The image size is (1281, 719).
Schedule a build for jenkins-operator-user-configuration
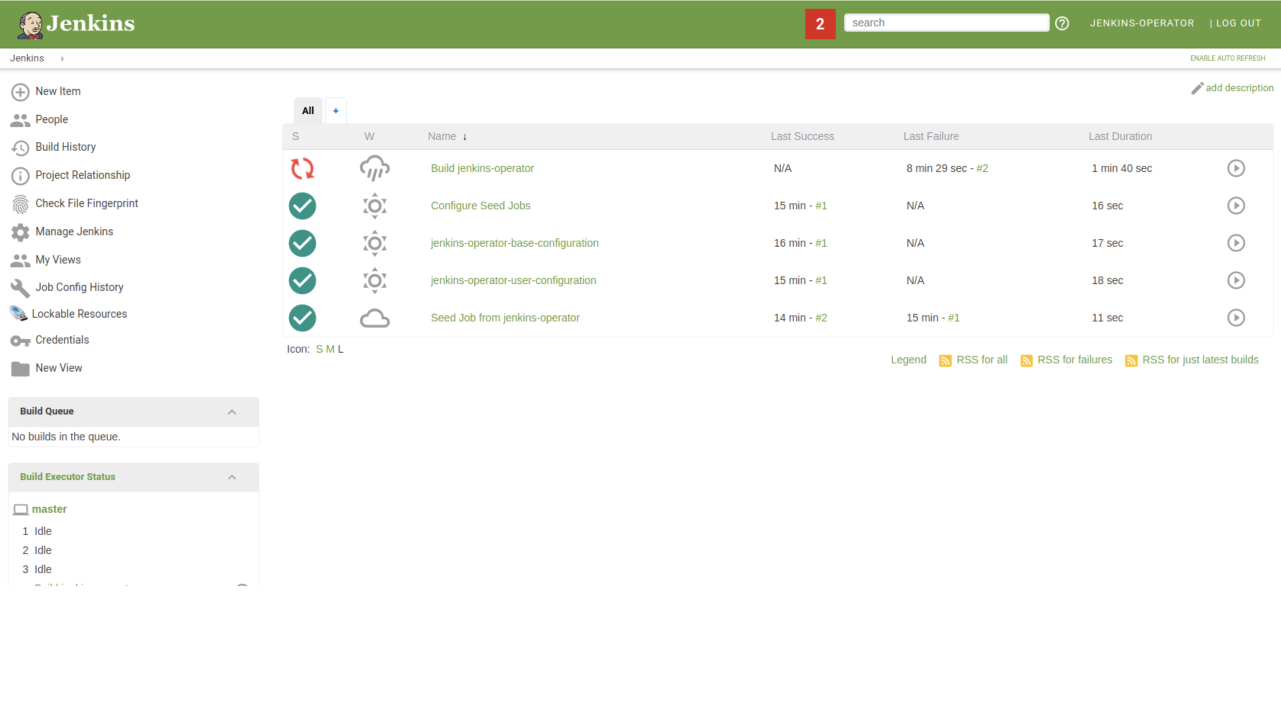(x=1236, y=280)
